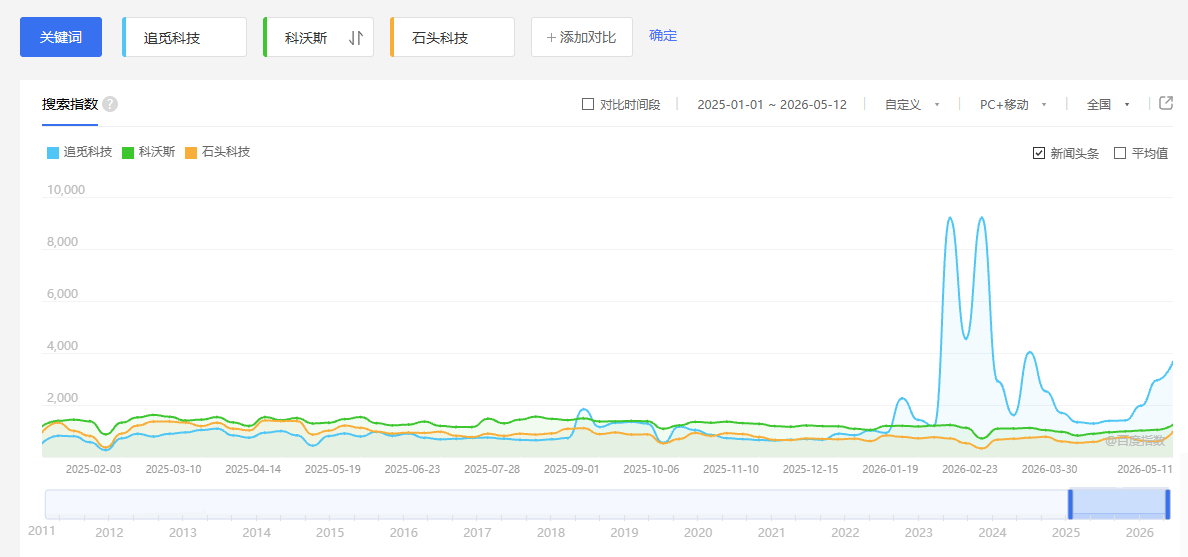This screenshot has width=1188, height=557.
Task: Click the 2012 year on the timeline
Action: tap(109, 533)
